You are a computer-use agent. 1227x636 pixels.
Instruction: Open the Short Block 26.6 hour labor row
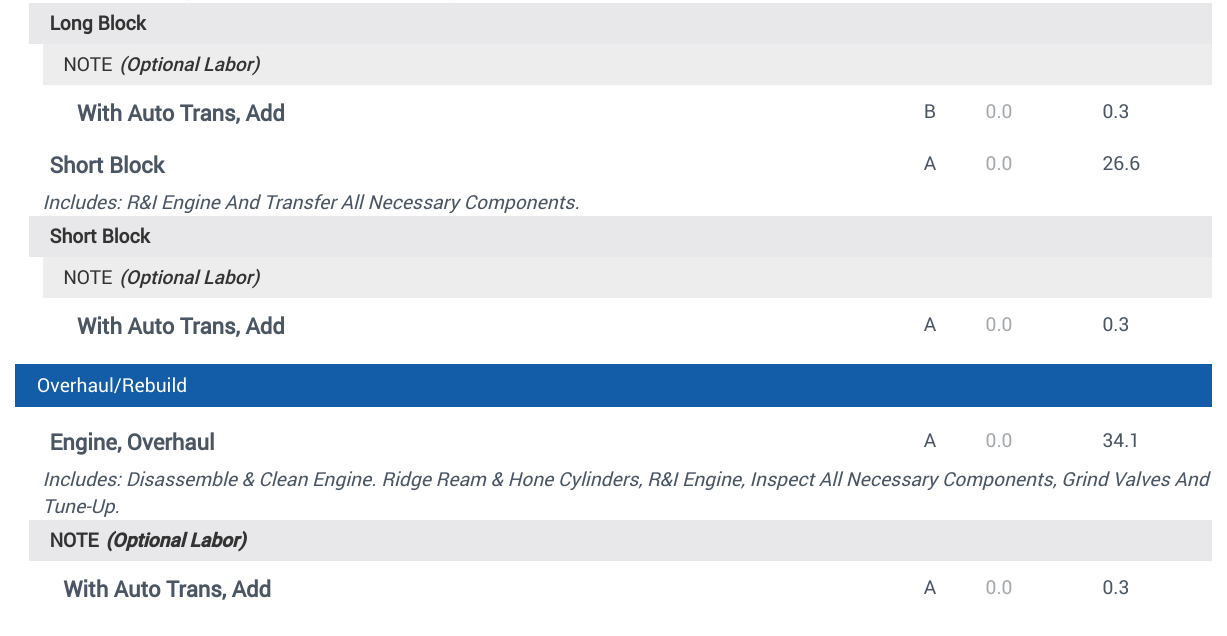[x=107, y=165]
